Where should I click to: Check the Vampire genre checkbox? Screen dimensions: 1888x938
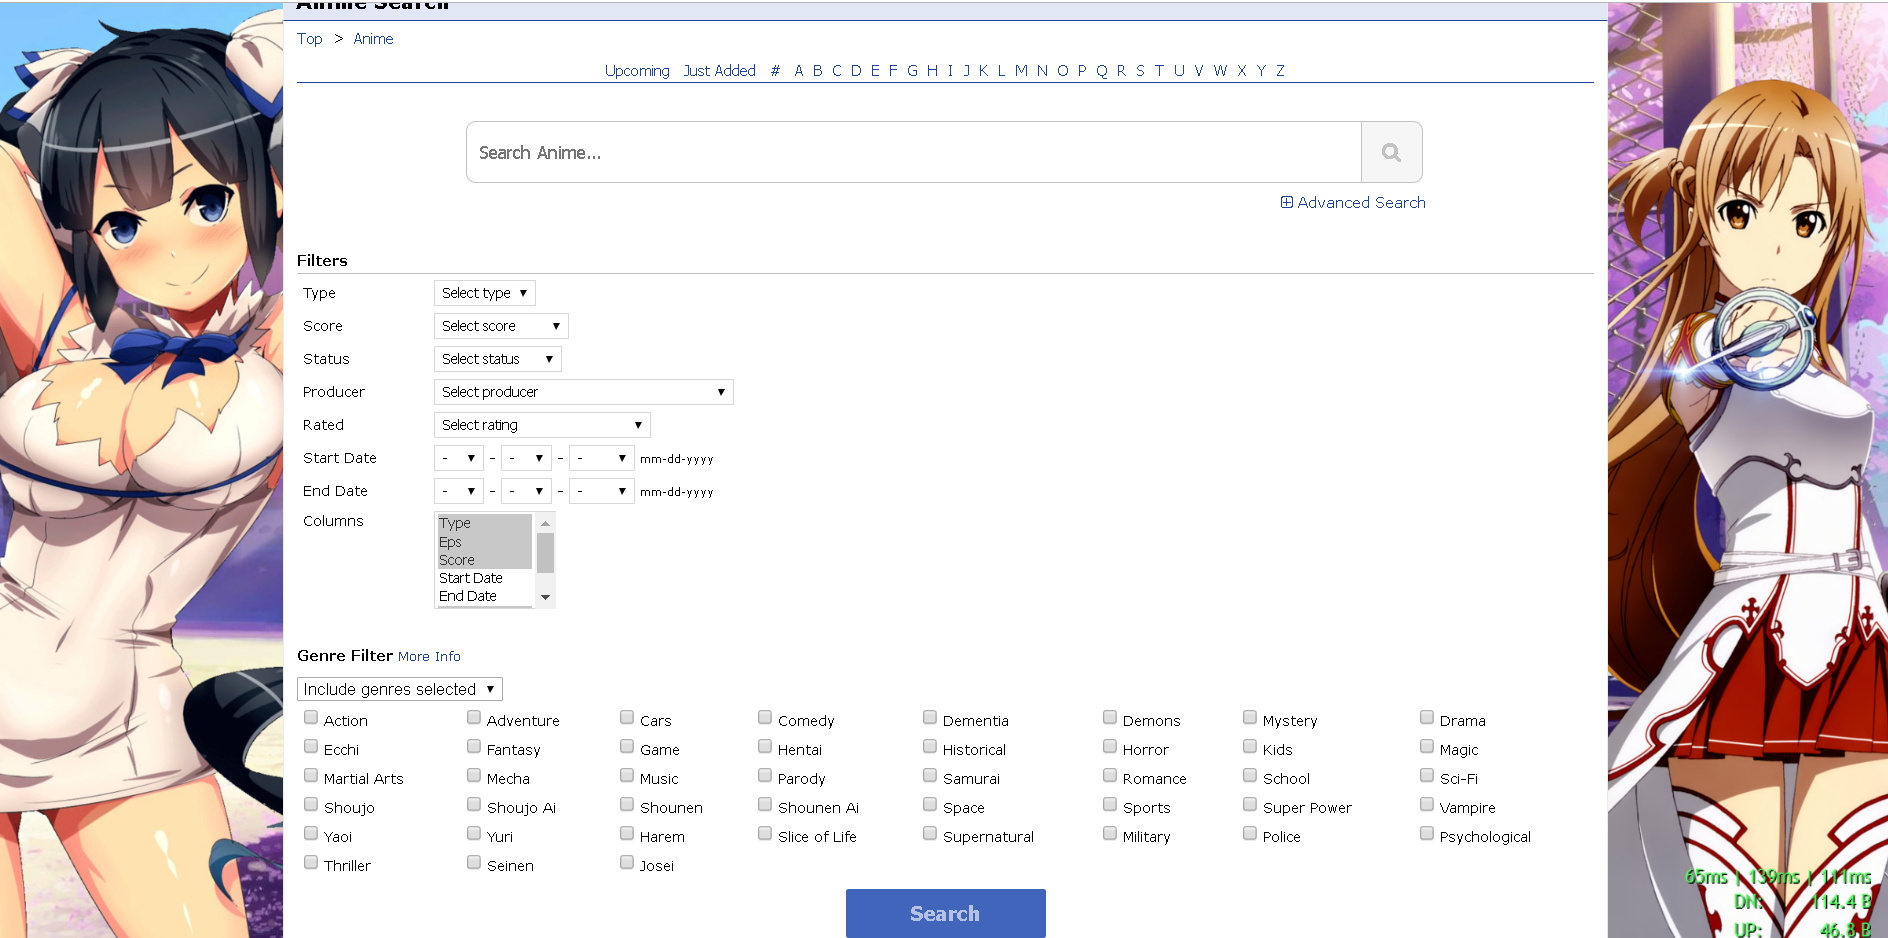click(1427, 805)
